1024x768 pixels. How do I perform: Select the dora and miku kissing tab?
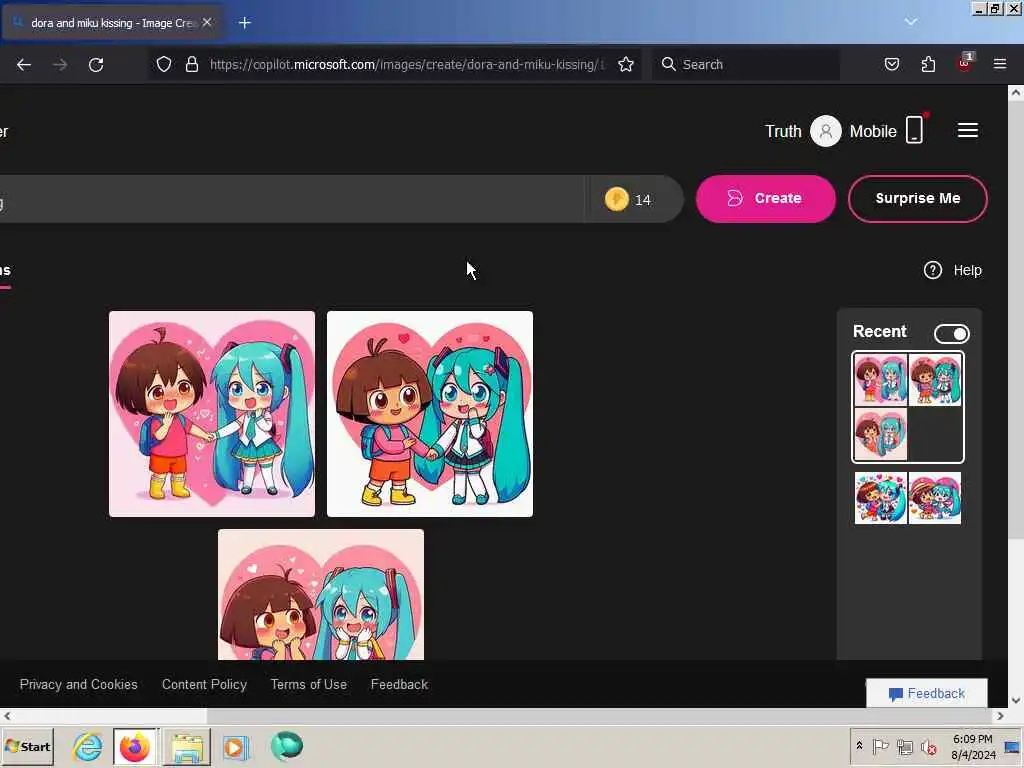tap(112, 23)
